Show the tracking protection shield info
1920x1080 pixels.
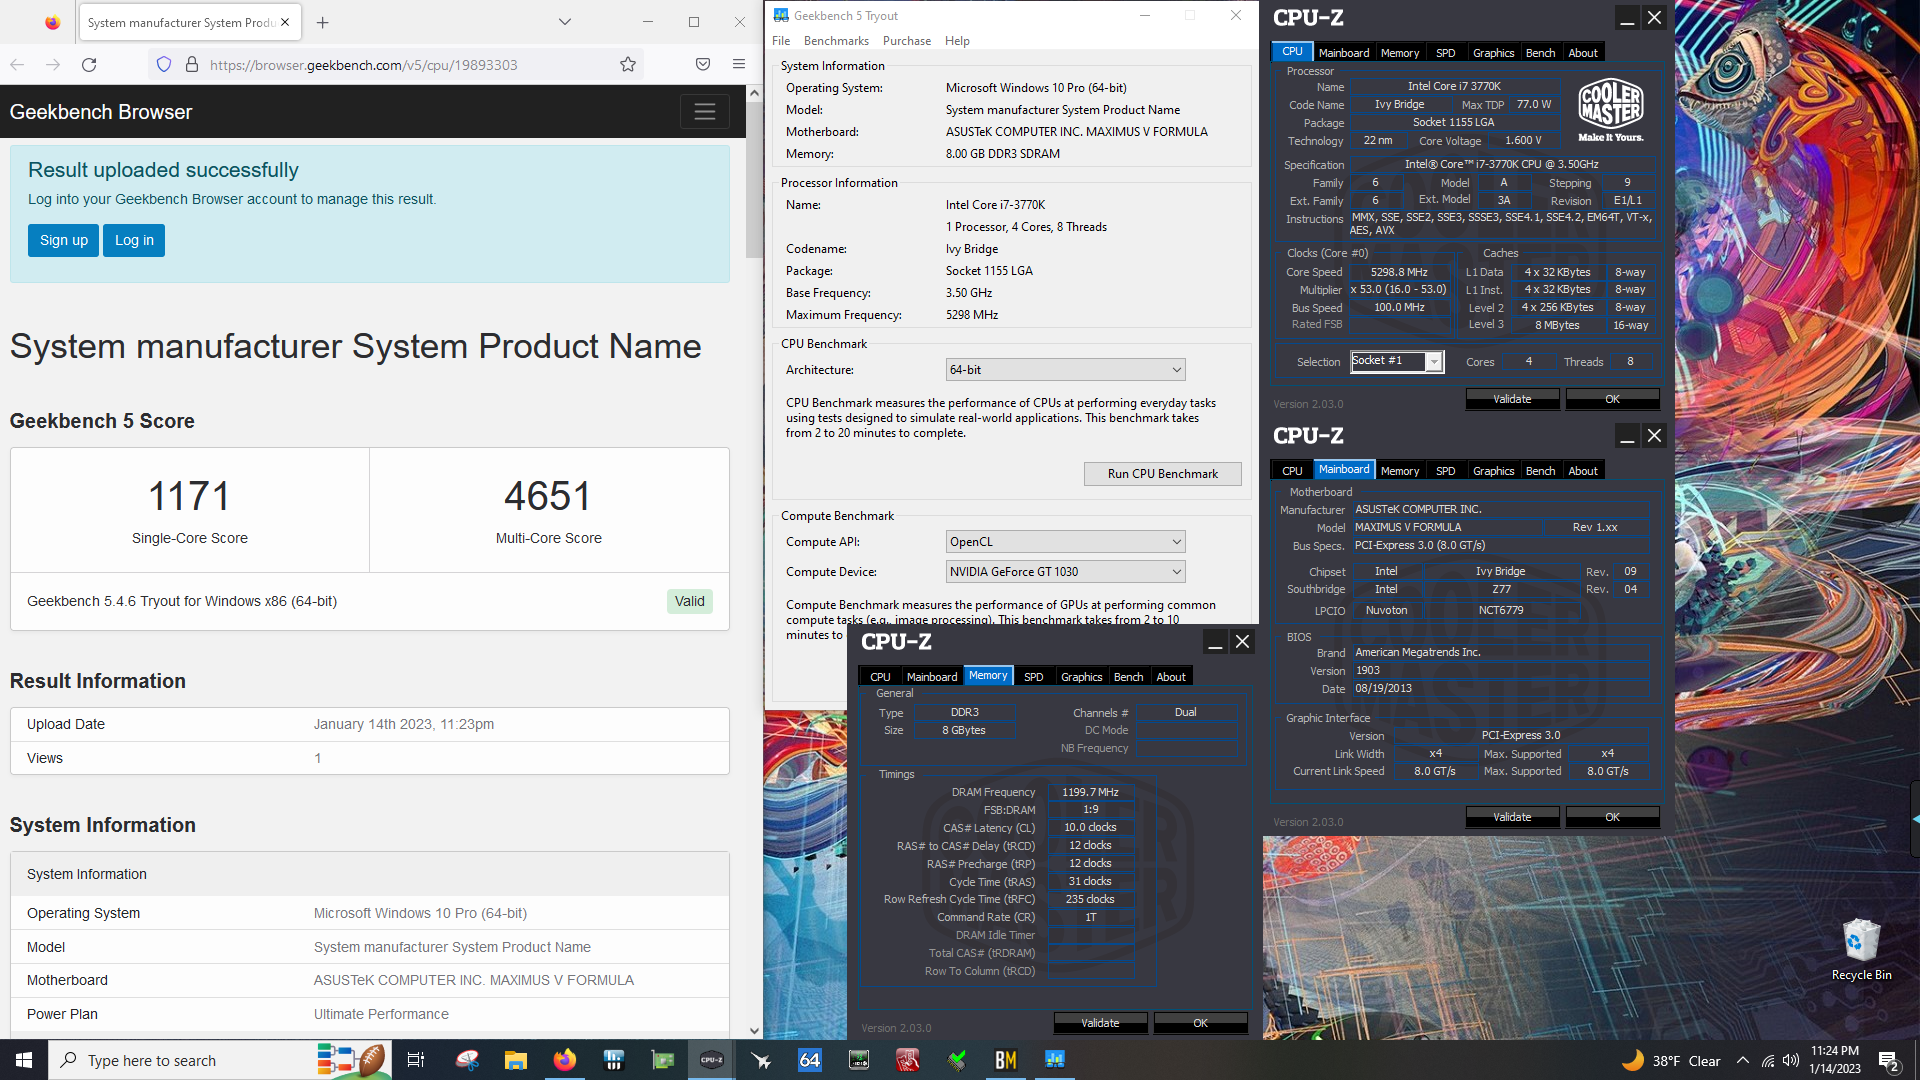pyautogui.click(x=164, y=65)
